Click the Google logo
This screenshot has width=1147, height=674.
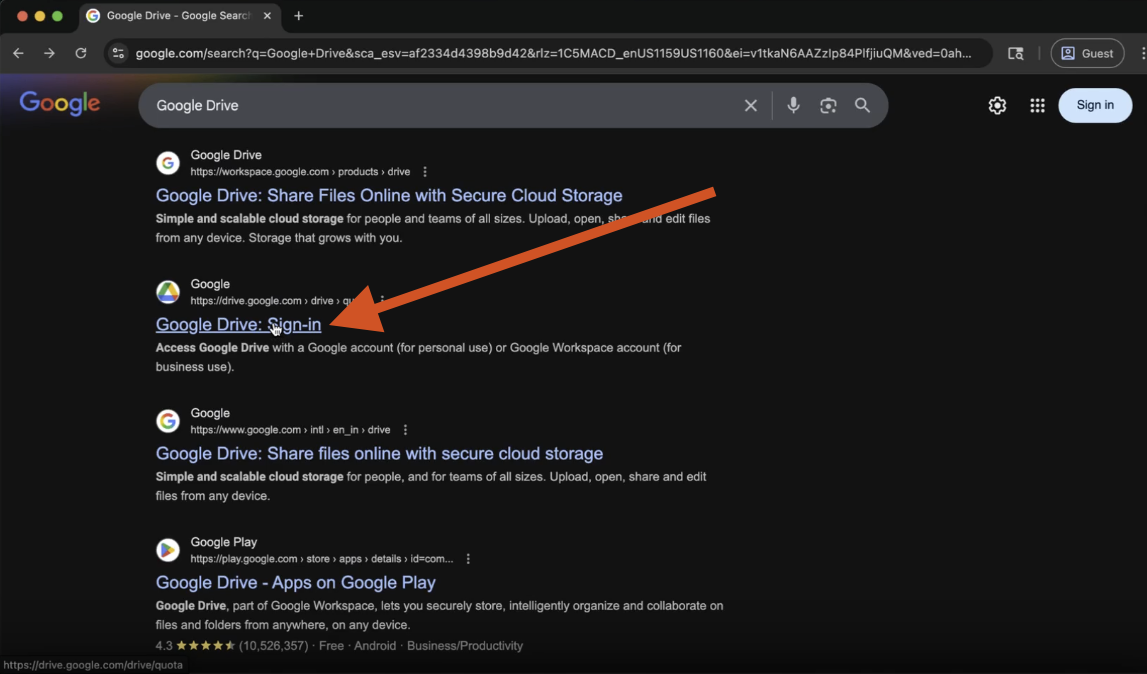pos(60,104)
